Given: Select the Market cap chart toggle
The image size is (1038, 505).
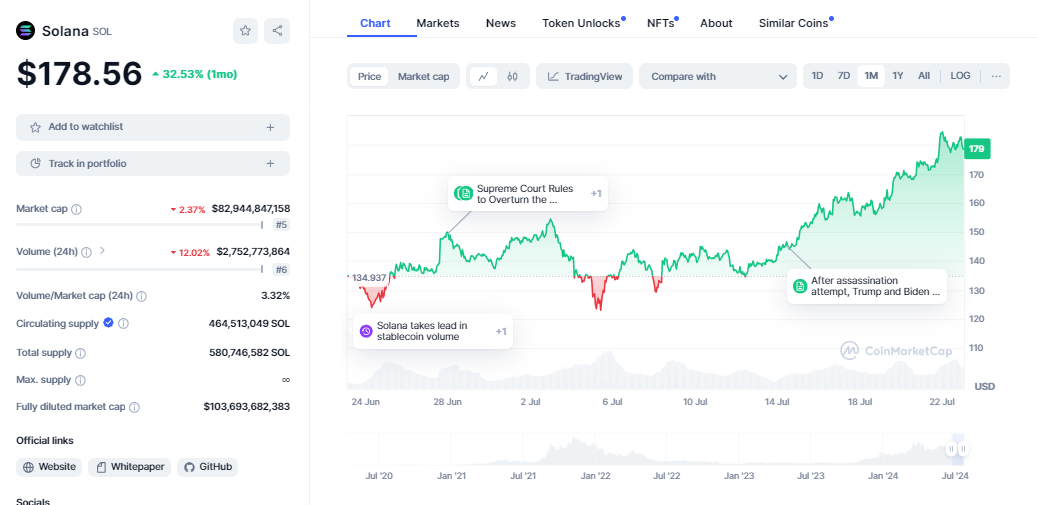Looking at the screenshot, I should tap(424, 76).
